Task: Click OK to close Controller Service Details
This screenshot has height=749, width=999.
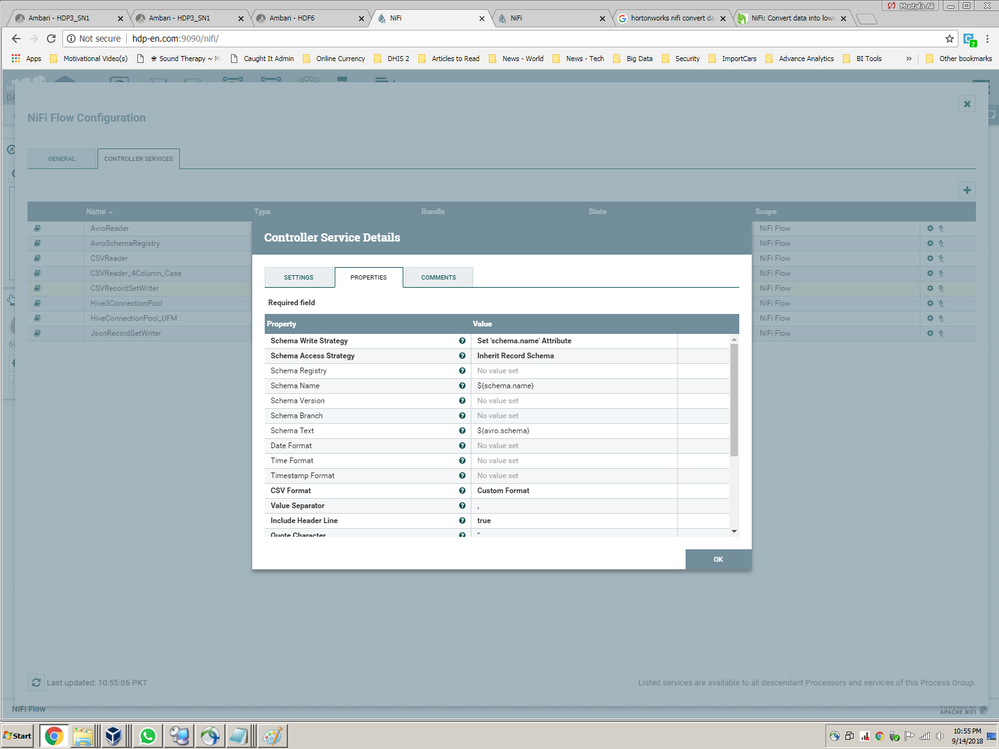Action: pos(717,560)
